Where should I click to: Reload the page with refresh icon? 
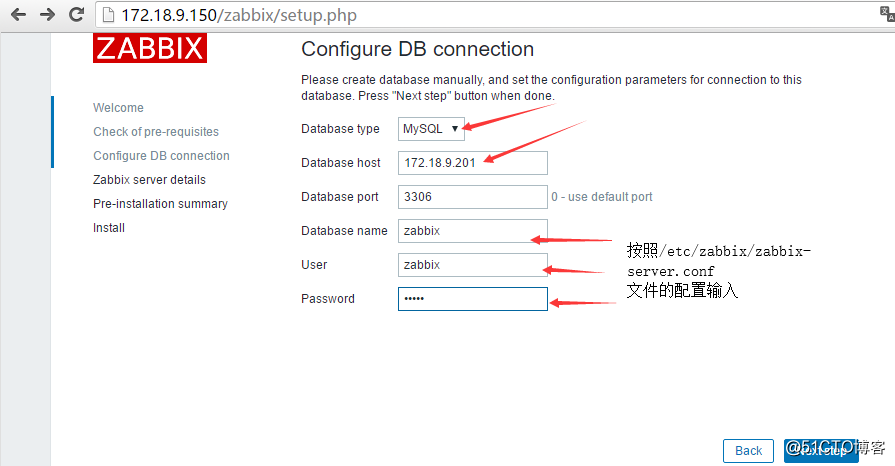coord(76,14)
